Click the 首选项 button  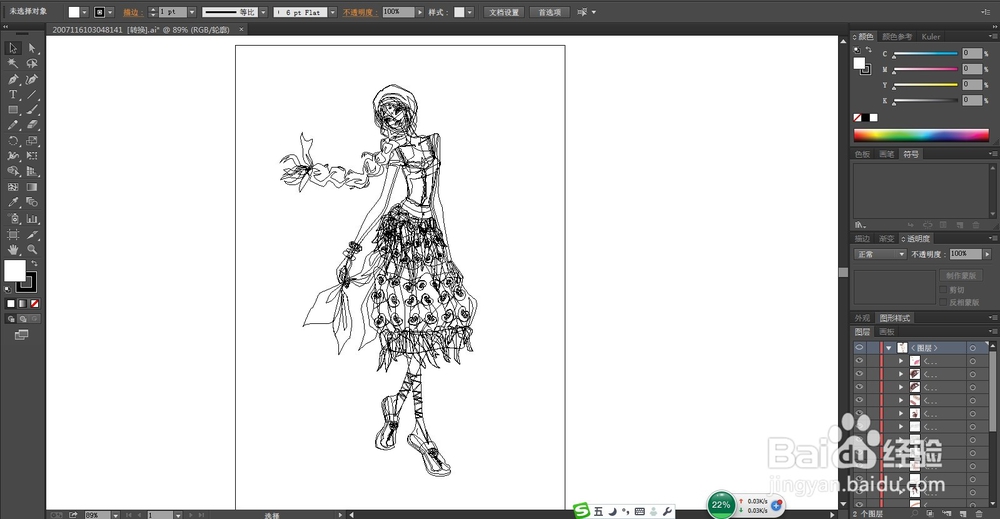(x=550, y=12)
